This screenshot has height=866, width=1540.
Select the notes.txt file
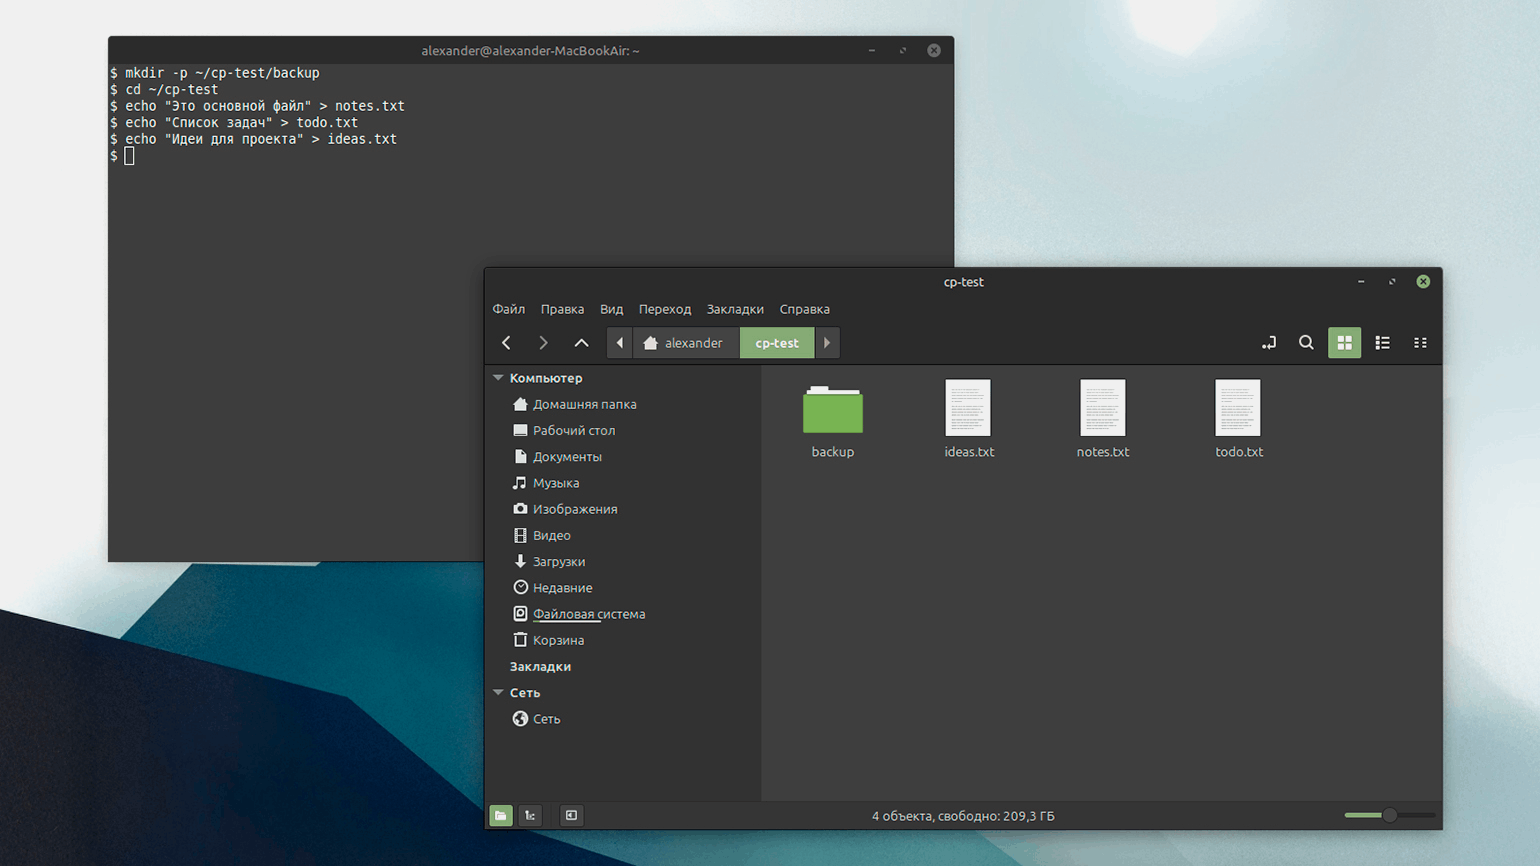[x=1102, y=409]
